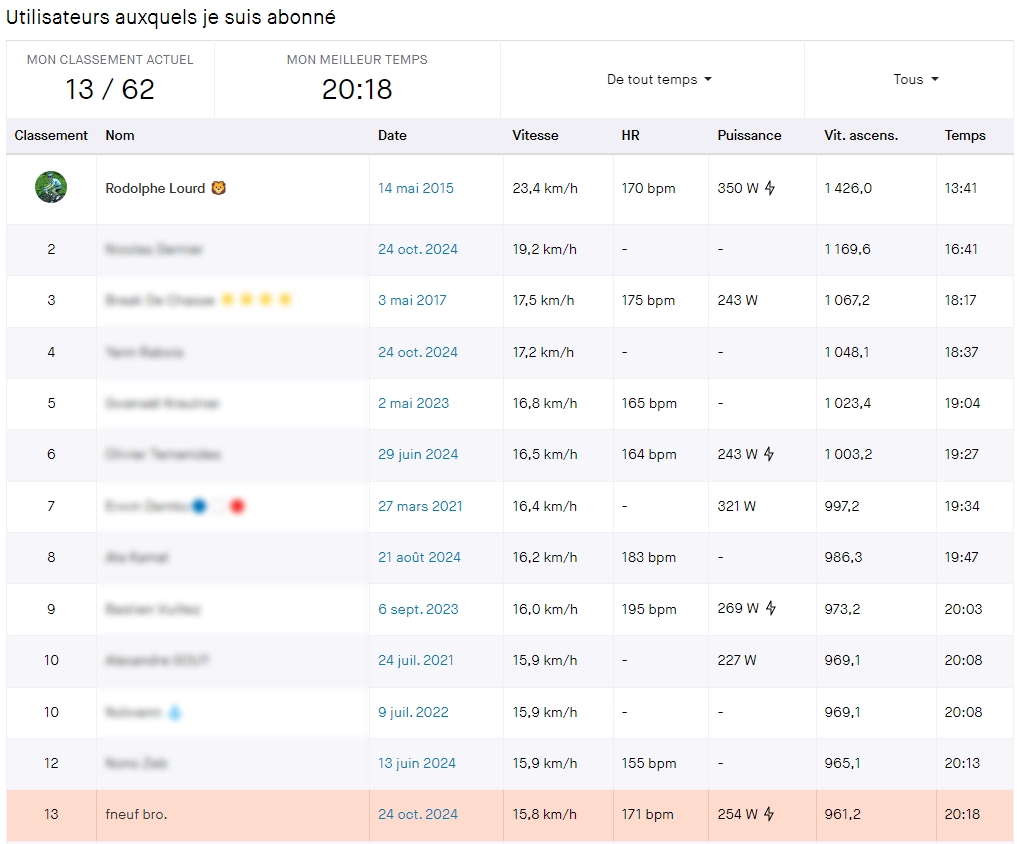Click the 18:17 time cell
This screenshot has width=1017, height=844.
960,300
